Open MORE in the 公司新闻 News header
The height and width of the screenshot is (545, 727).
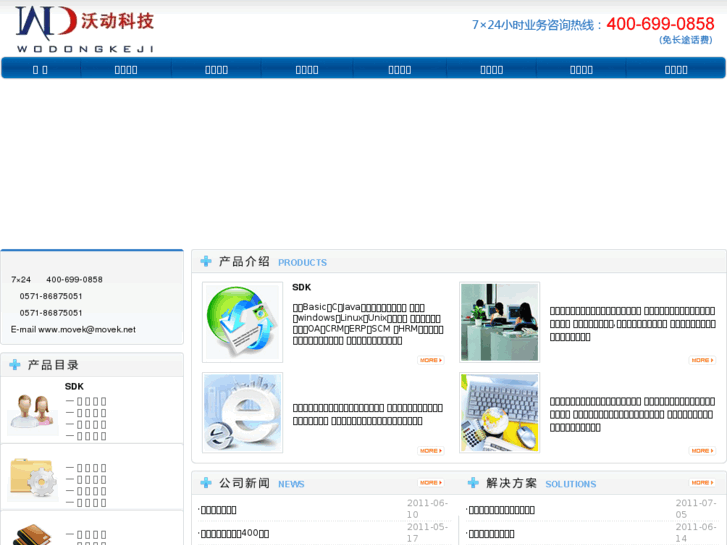pos(431,483)
